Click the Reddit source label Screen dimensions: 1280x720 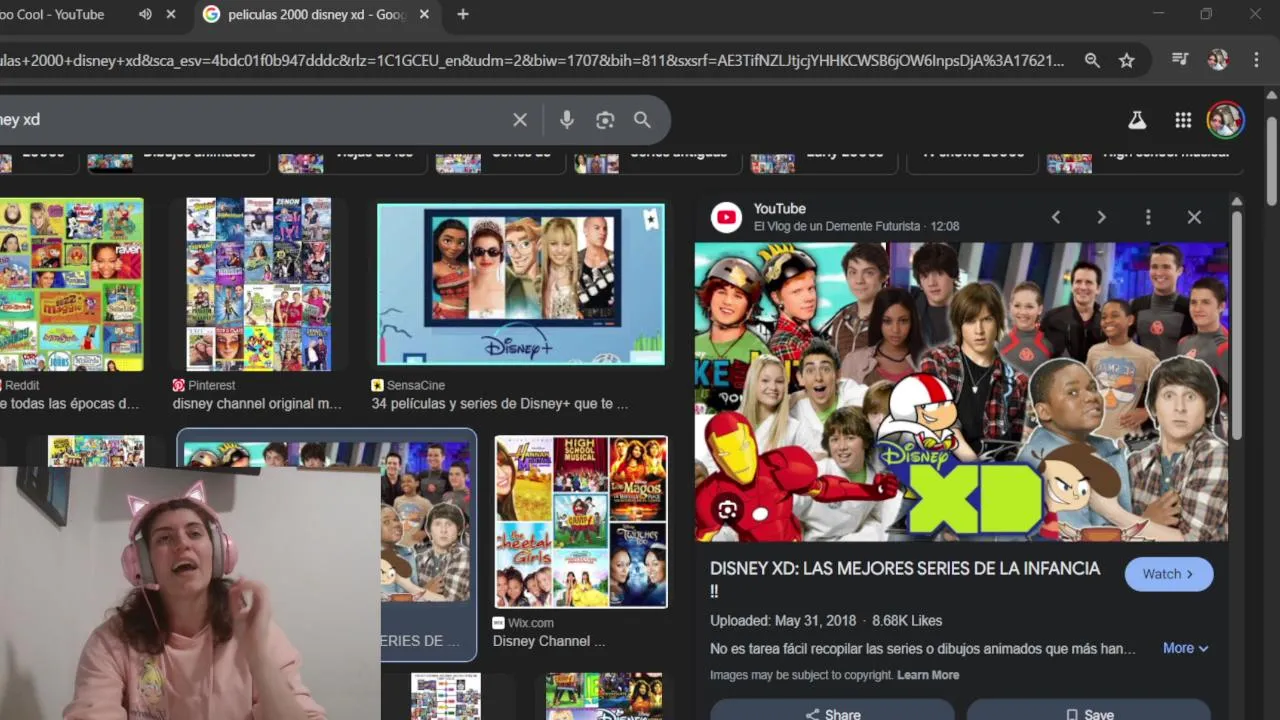(x=22, y=385)
